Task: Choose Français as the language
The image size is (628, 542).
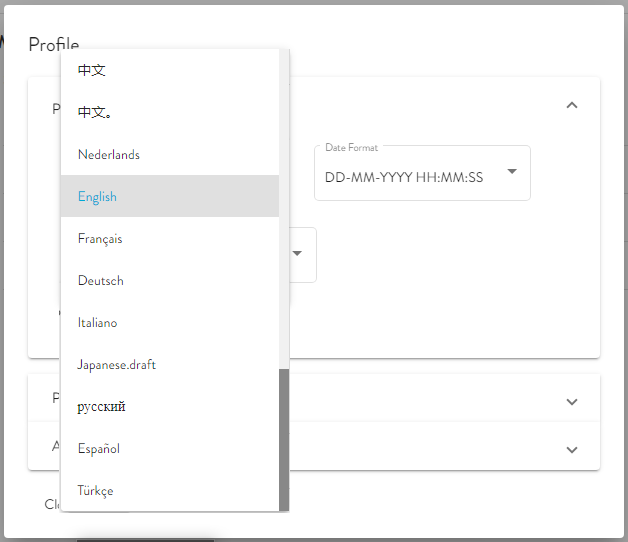Action: (100, 239)
